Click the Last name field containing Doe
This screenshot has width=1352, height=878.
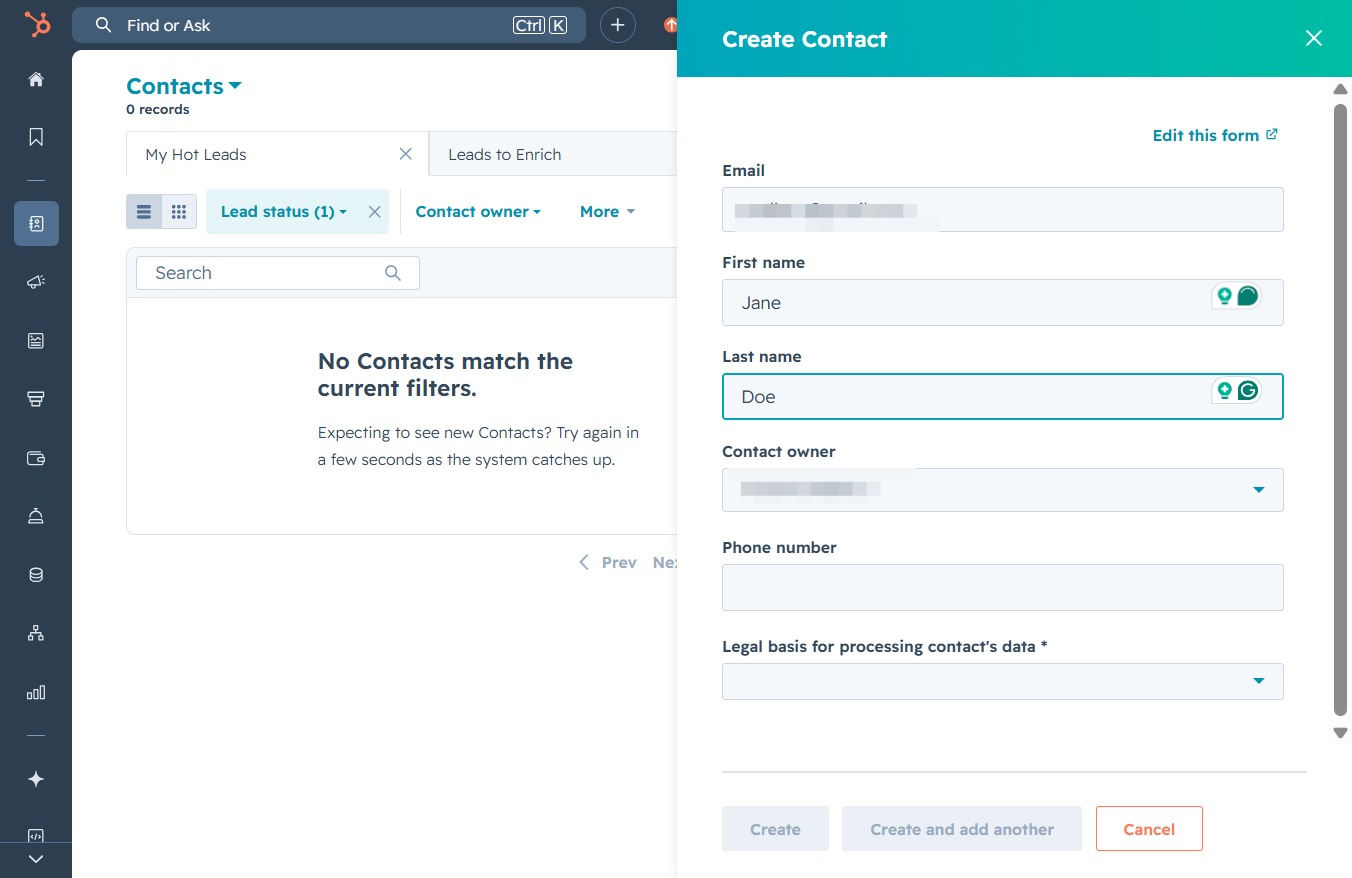click(1002, 396)
